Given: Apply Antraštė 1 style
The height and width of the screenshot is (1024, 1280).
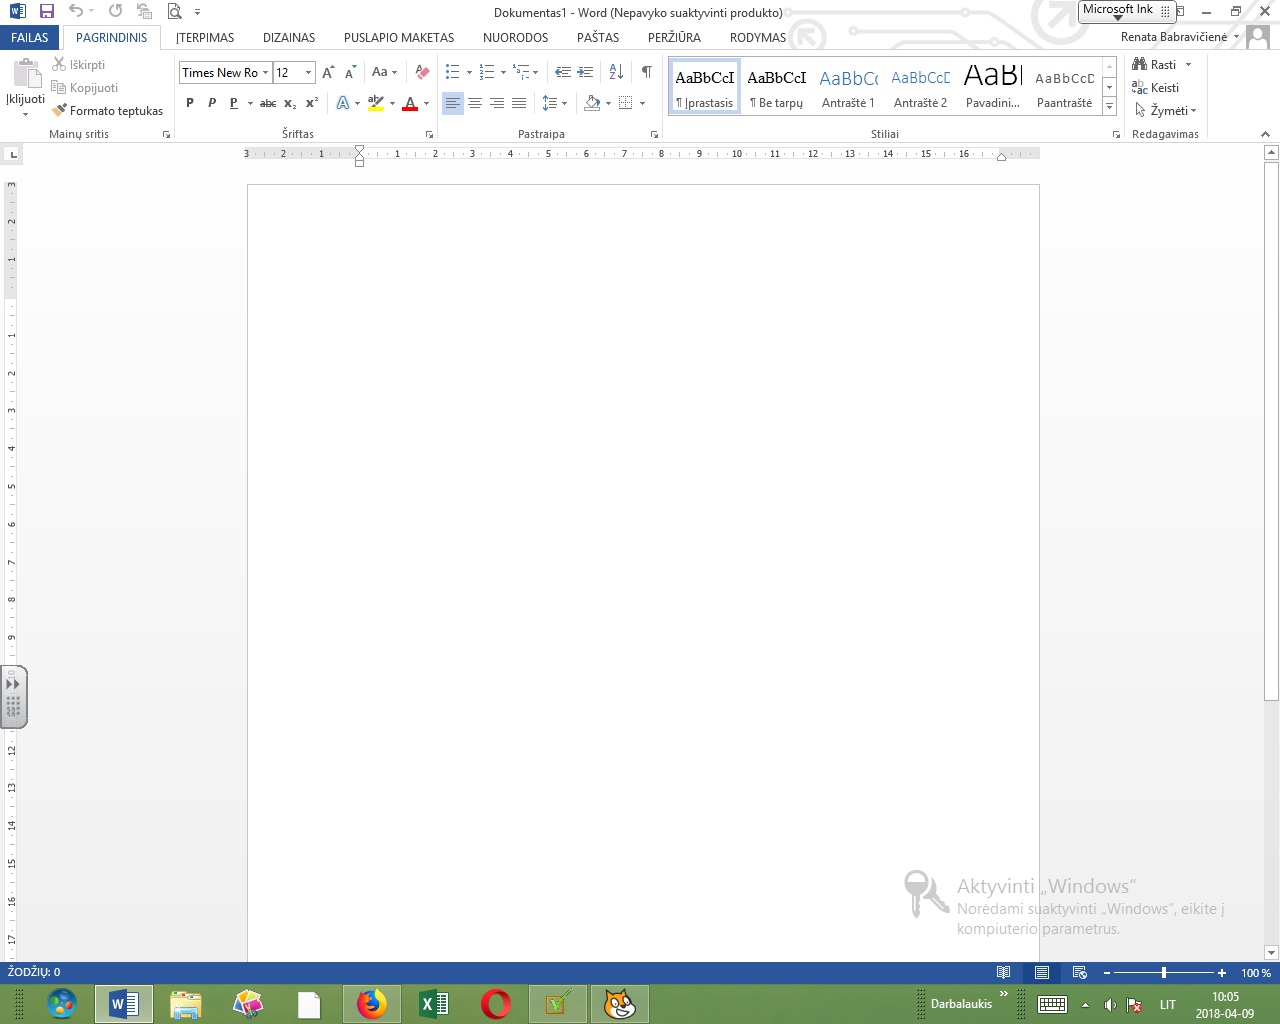Looking at the screenshot, I should (848, 87).
